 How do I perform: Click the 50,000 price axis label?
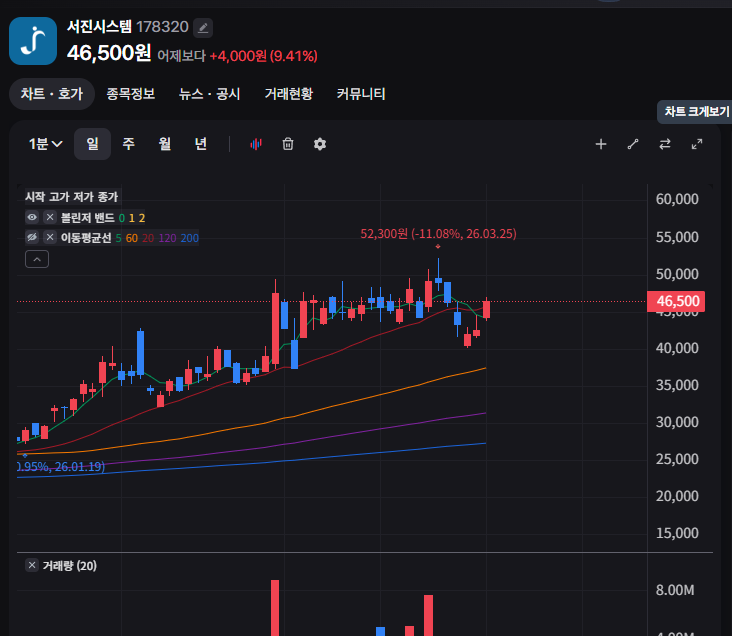pos(677,274)
